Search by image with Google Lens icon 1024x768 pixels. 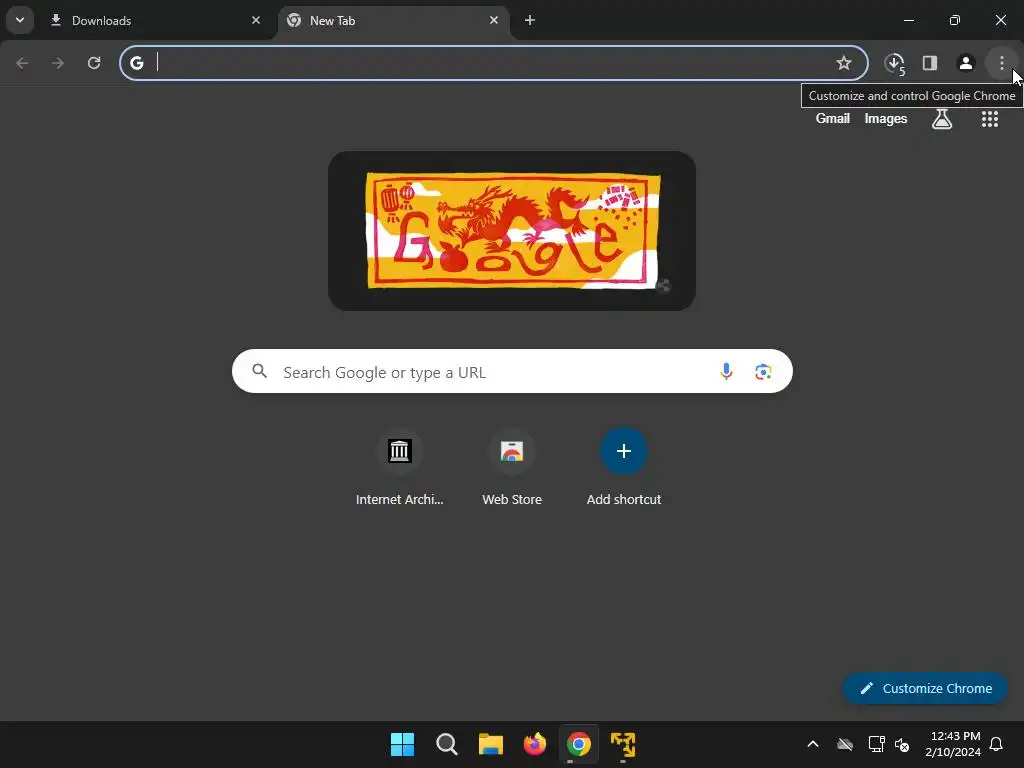pyautogui.click(x=763, y=372)
